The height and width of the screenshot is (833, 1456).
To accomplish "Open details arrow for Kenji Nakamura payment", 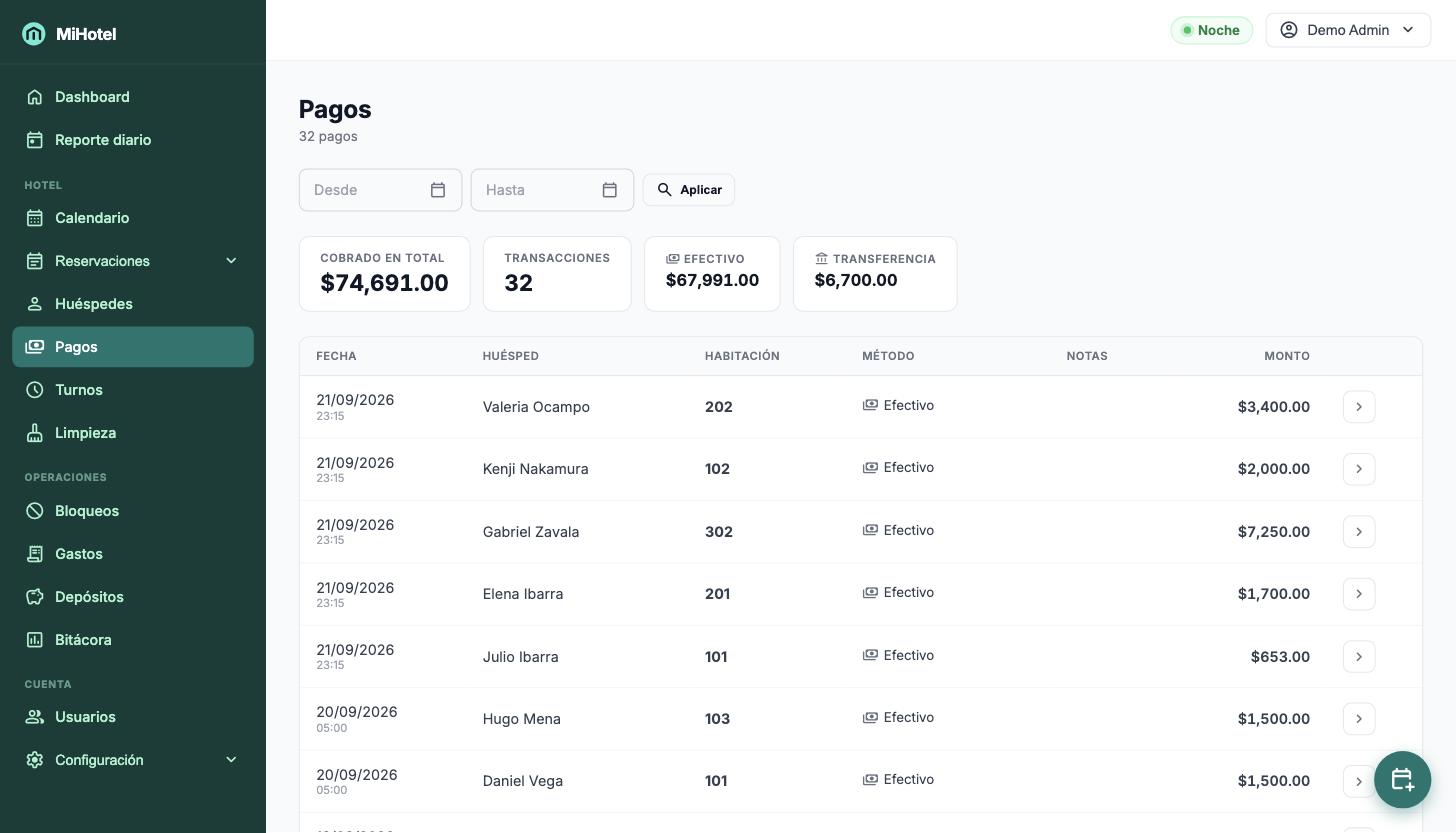I will point(1359,469).
